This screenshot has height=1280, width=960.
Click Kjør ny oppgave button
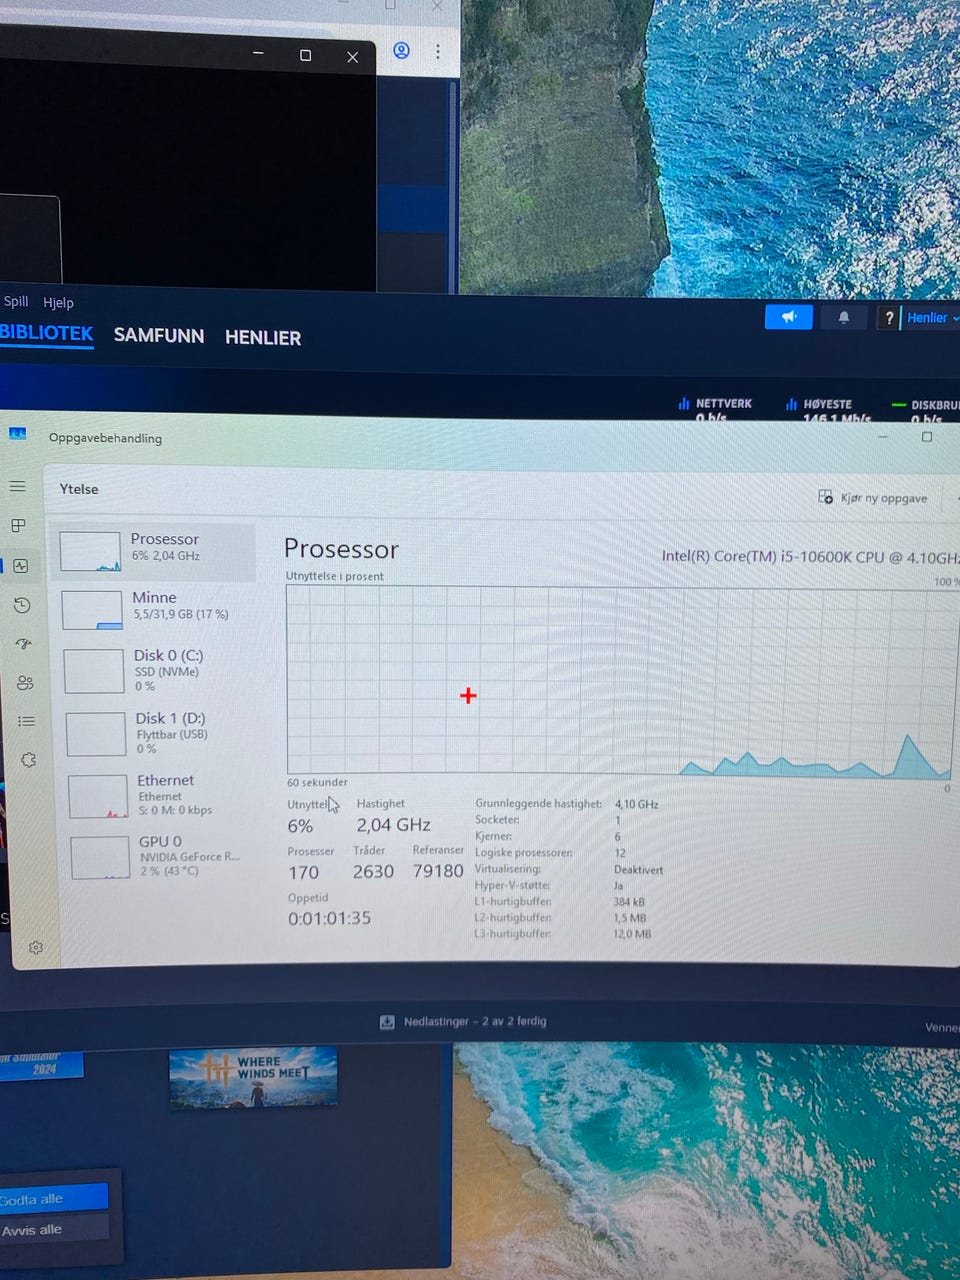[873, 497]
